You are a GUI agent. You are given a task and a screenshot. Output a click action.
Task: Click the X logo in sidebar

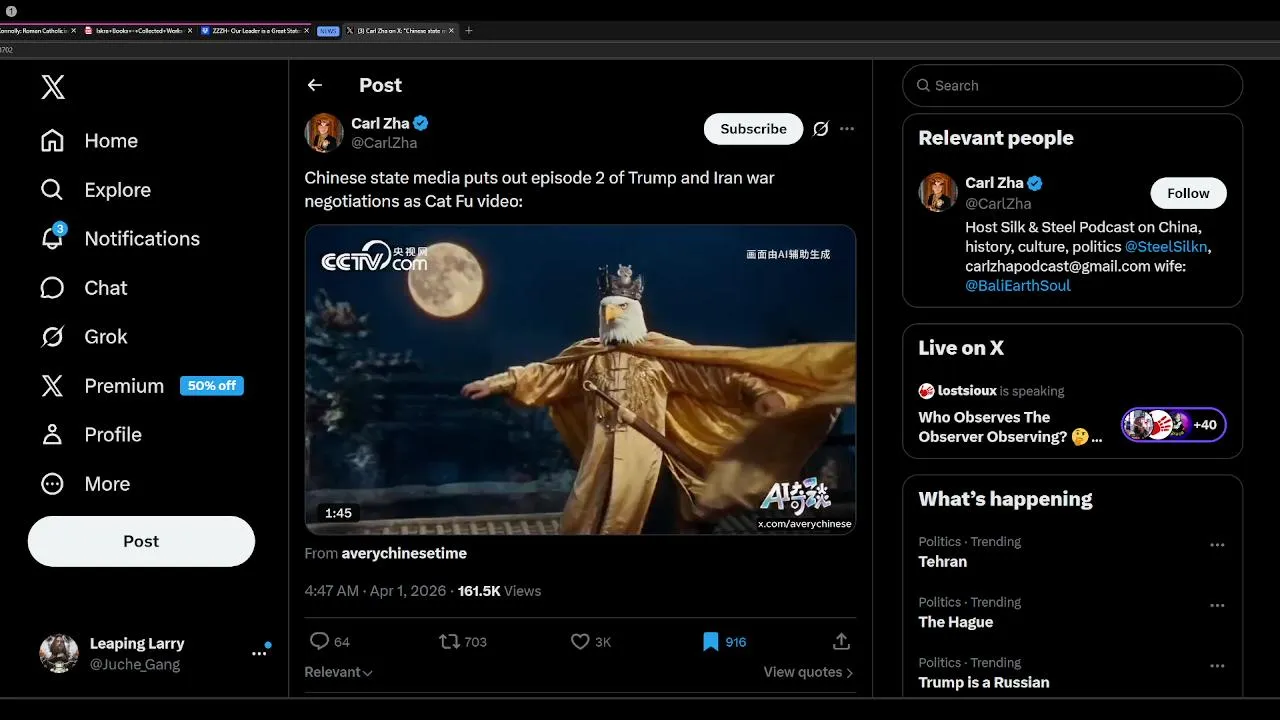tap(53, 87)
